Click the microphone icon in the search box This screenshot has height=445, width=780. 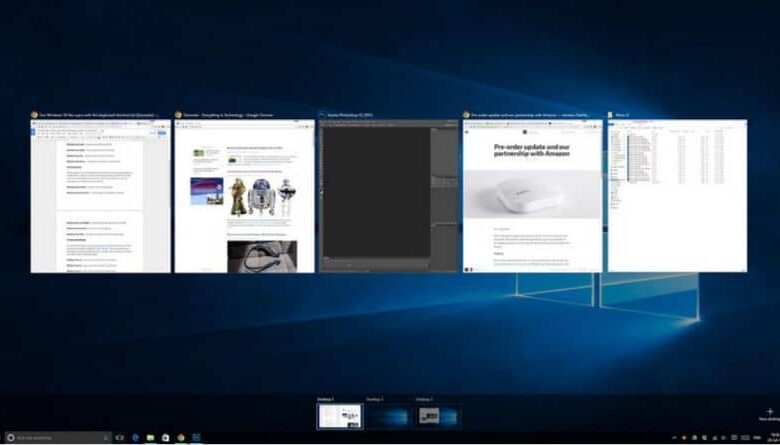(x=105, y=438)
